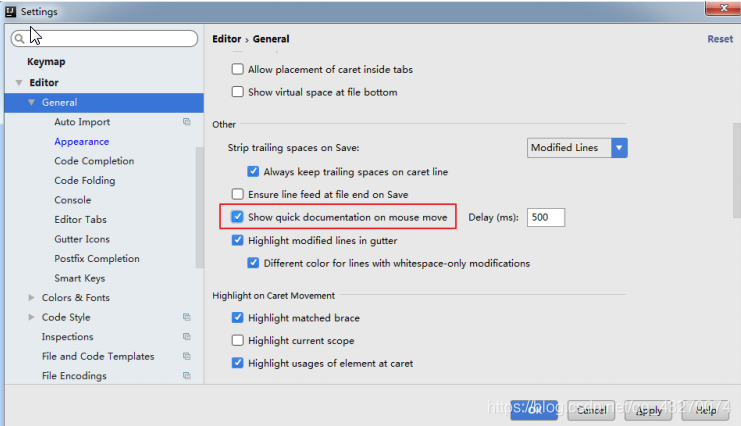The width and height of the screenshot is (741, 426).
Task: Open File Encodings settings
Action: coord(74,376)
